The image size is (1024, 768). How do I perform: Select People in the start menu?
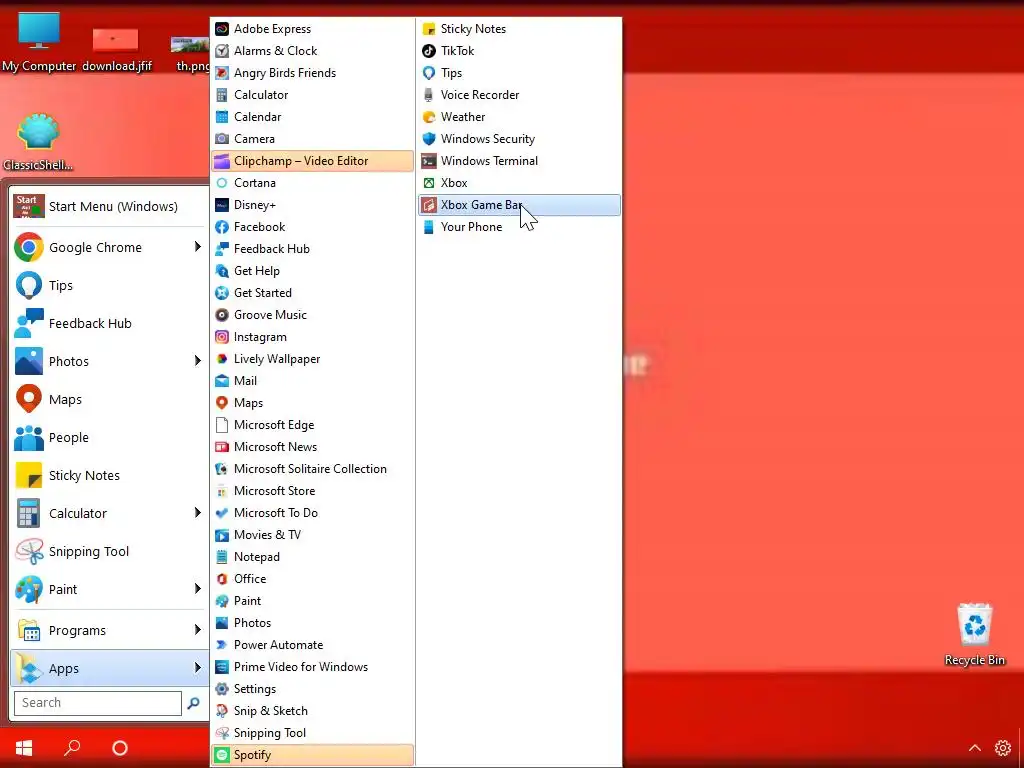tap(109, 438)
